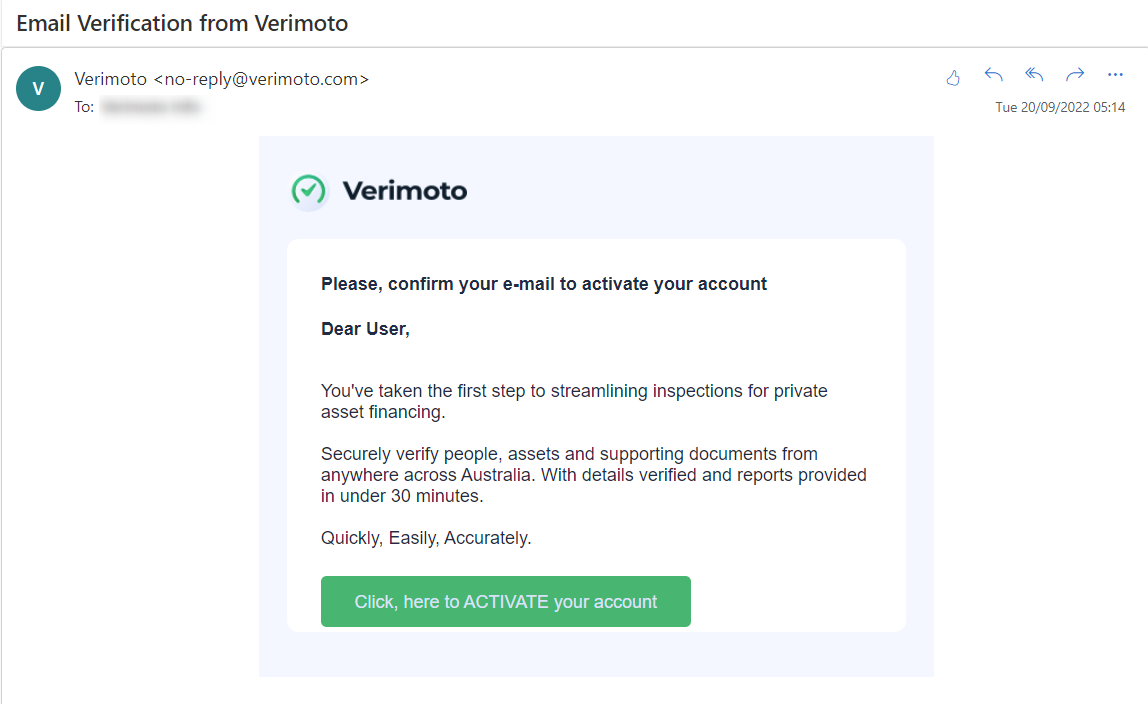1148x704 pixels.
Task: Click, here to ACTIVATE your account
Action: tap(505, 601)
